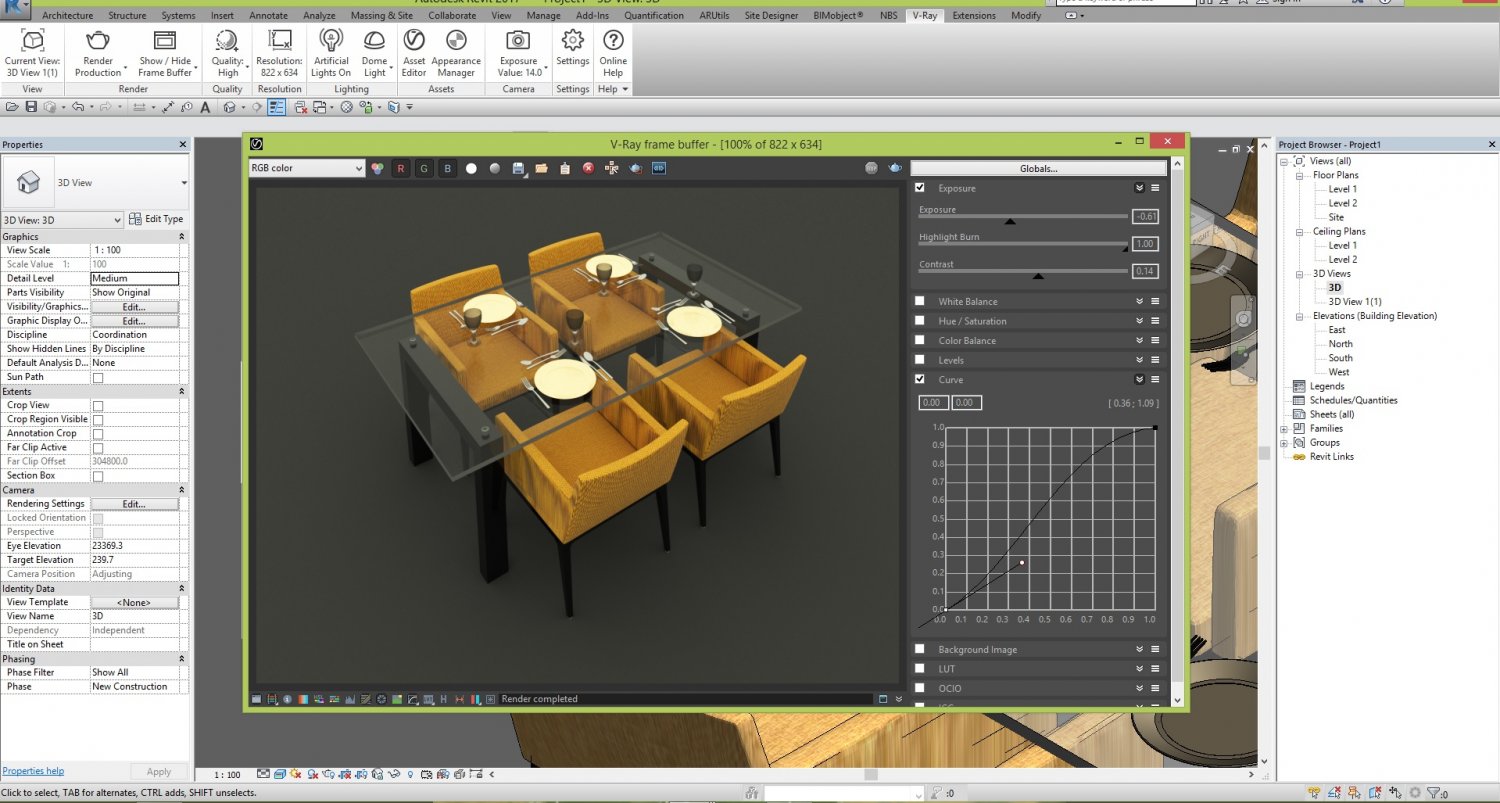Enable the White Balance correction checkbox
Screen dimensions: 1500x803
[920, 301]
